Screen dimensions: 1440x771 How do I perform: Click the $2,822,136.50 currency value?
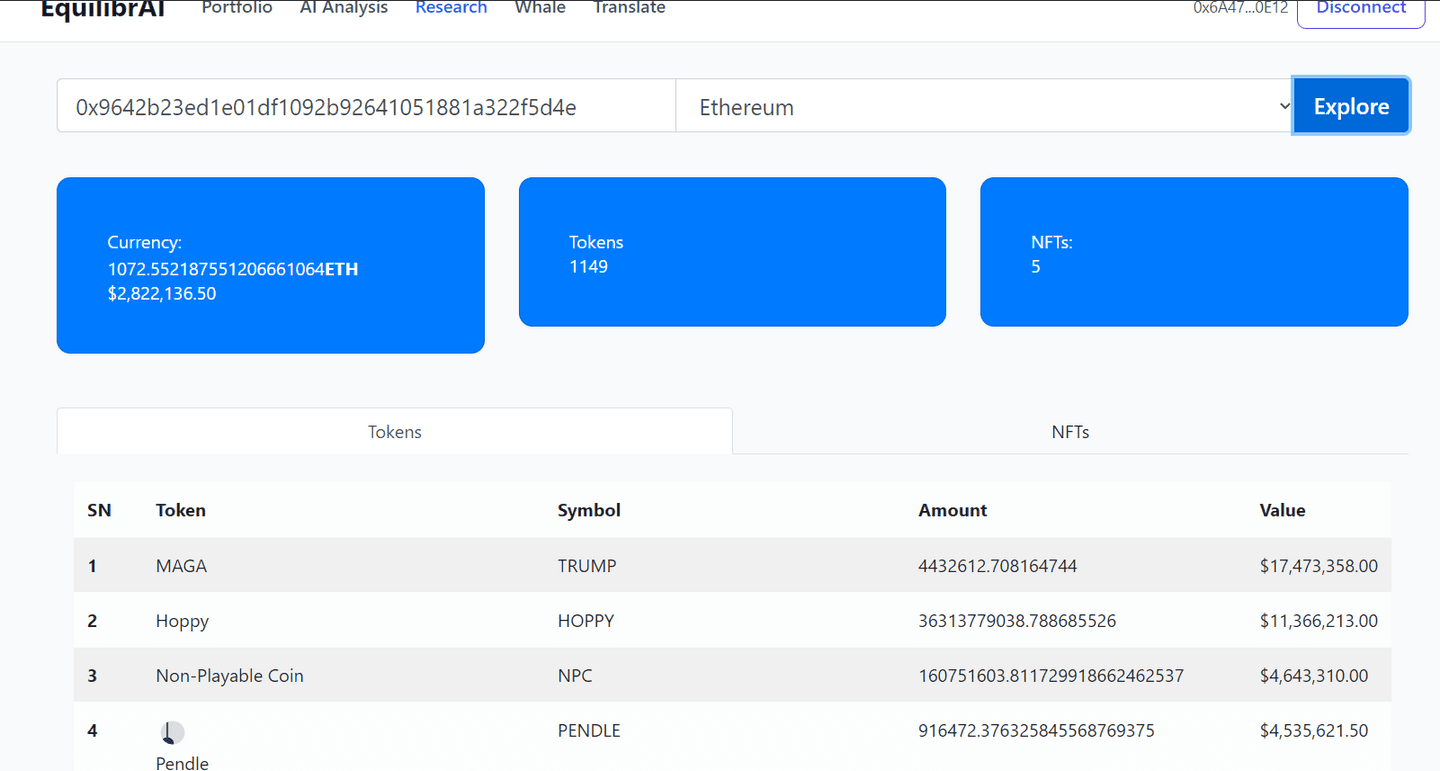click(162, 294)
